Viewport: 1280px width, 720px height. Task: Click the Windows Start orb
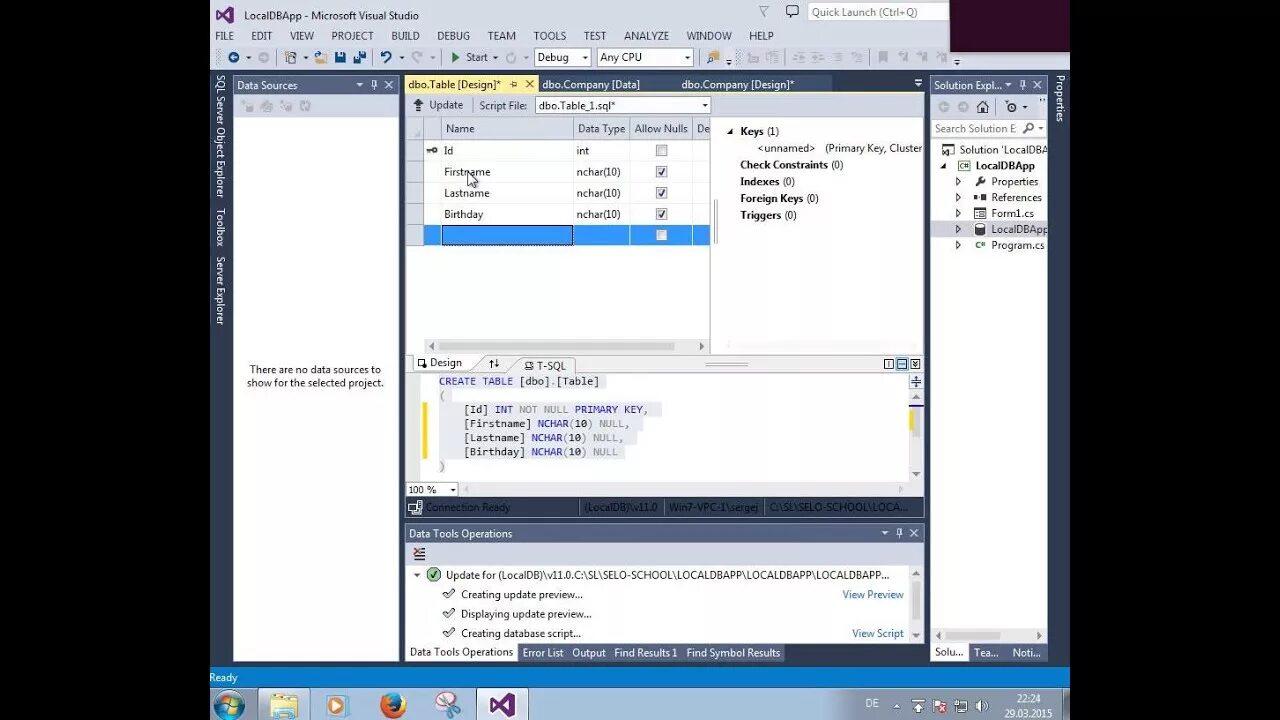pos(229,705)
